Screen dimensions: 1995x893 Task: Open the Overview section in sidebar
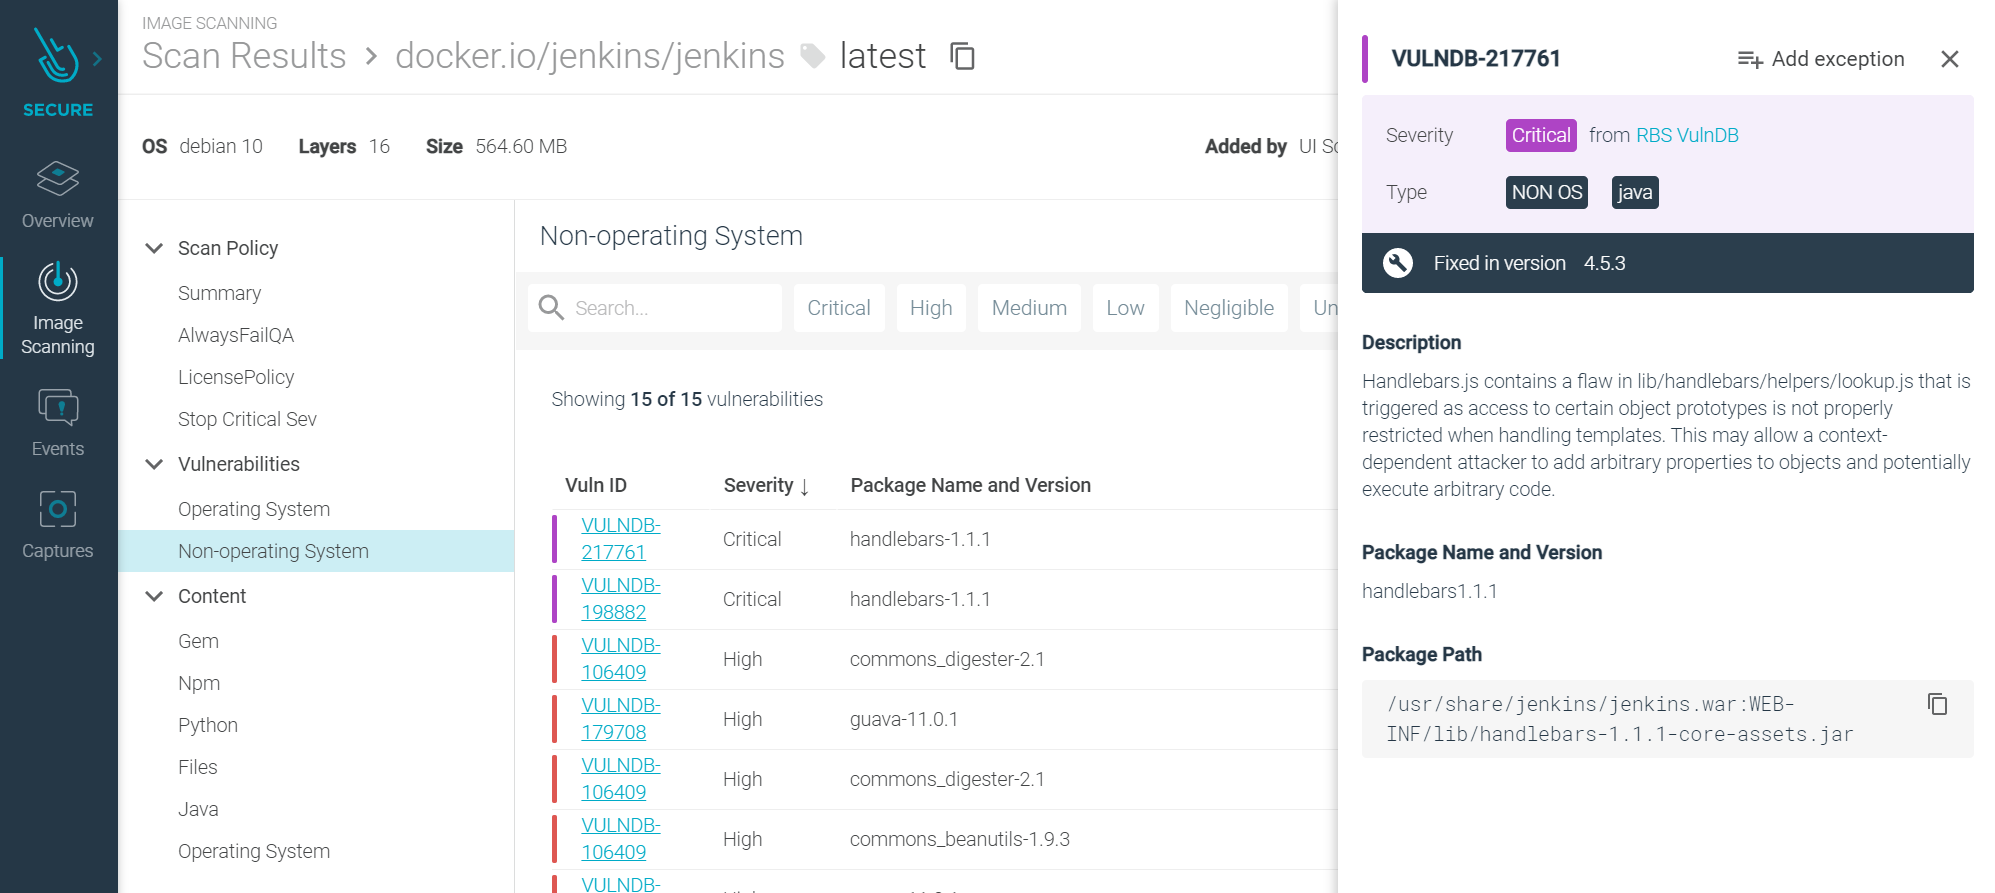tap(57, 195)
